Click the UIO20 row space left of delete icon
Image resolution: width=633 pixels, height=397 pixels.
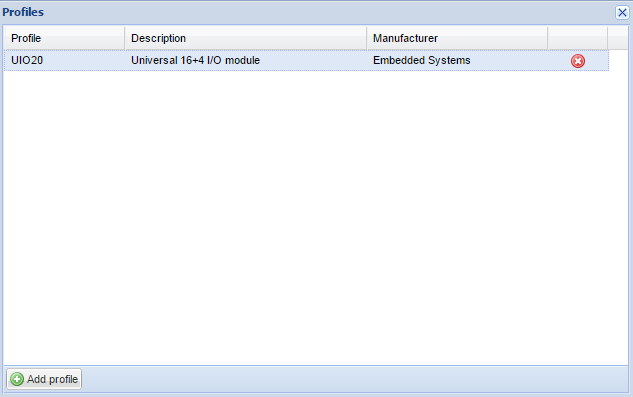[559, 61]
